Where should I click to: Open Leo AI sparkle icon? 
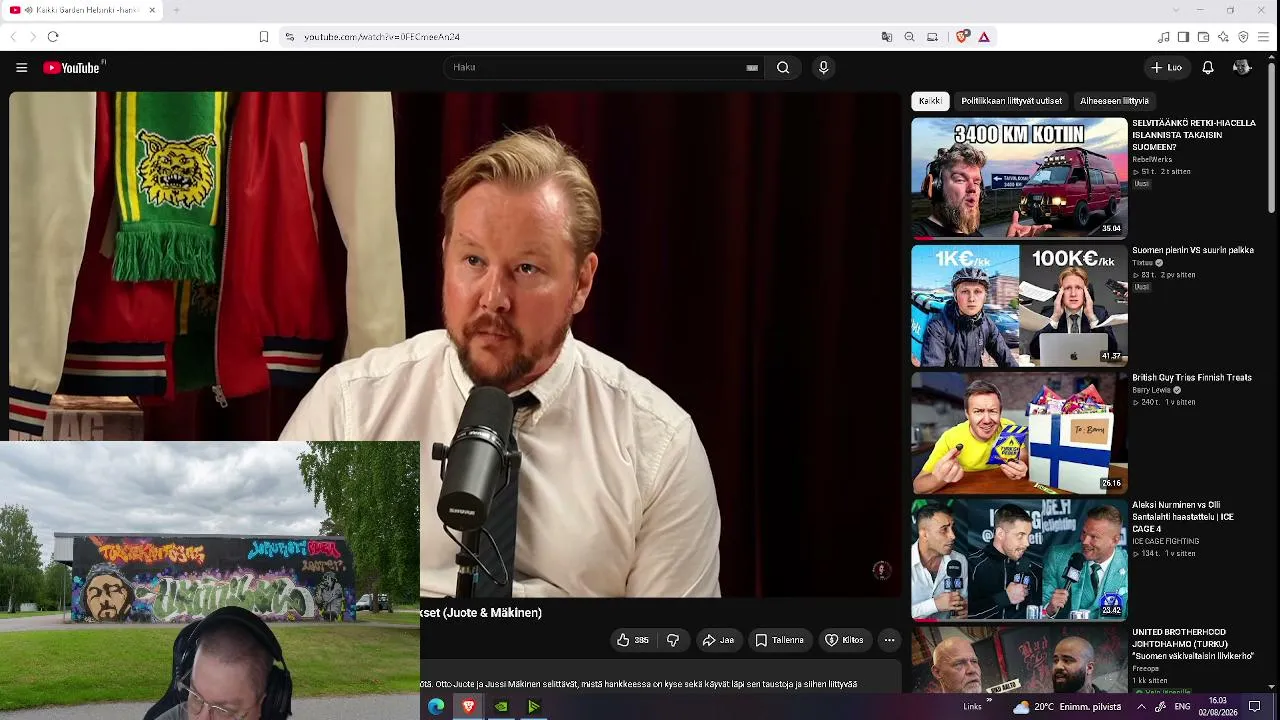pos(1223,37)
